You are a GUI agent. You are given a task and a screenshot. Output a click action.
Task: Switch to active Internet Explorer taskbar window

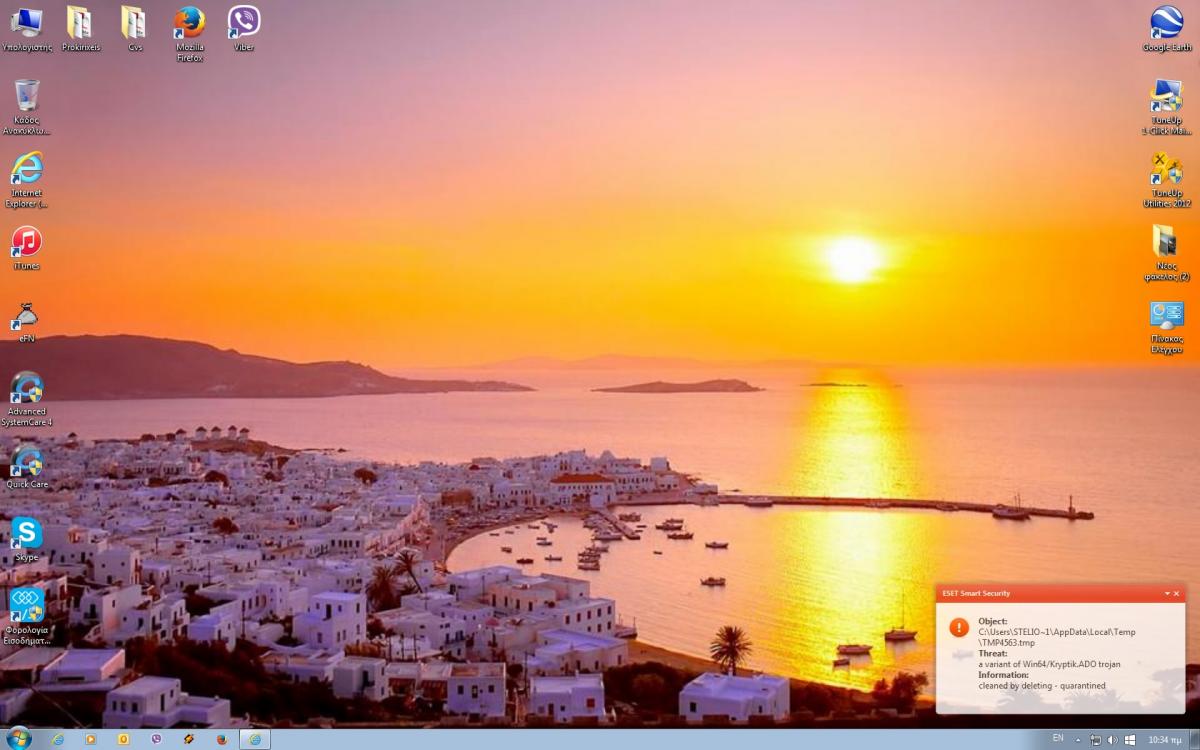(255, 739)
